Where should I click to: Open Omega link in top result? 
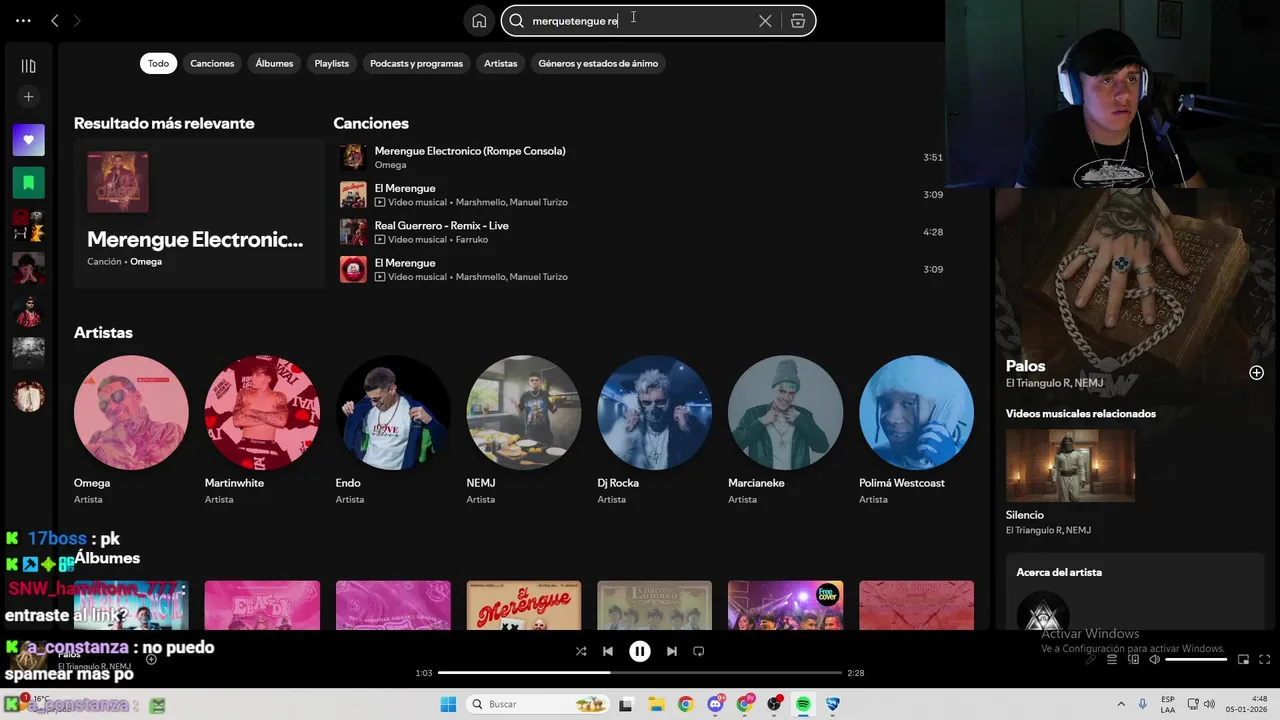(146, 262)
